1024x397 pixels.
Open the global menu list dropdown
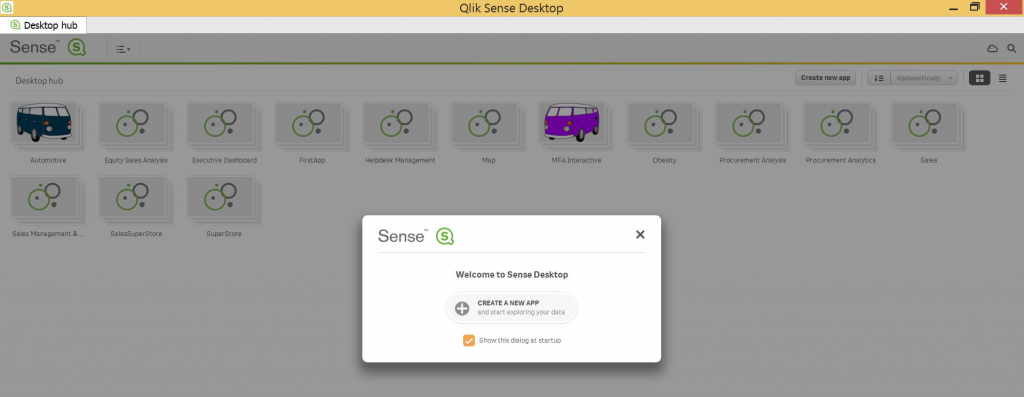pos(123,49)
